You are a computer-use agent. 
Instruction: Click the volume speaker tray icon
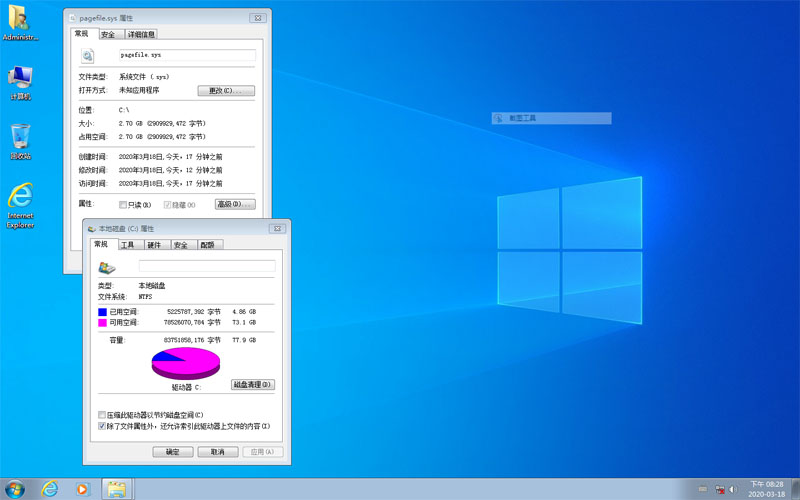733,489
